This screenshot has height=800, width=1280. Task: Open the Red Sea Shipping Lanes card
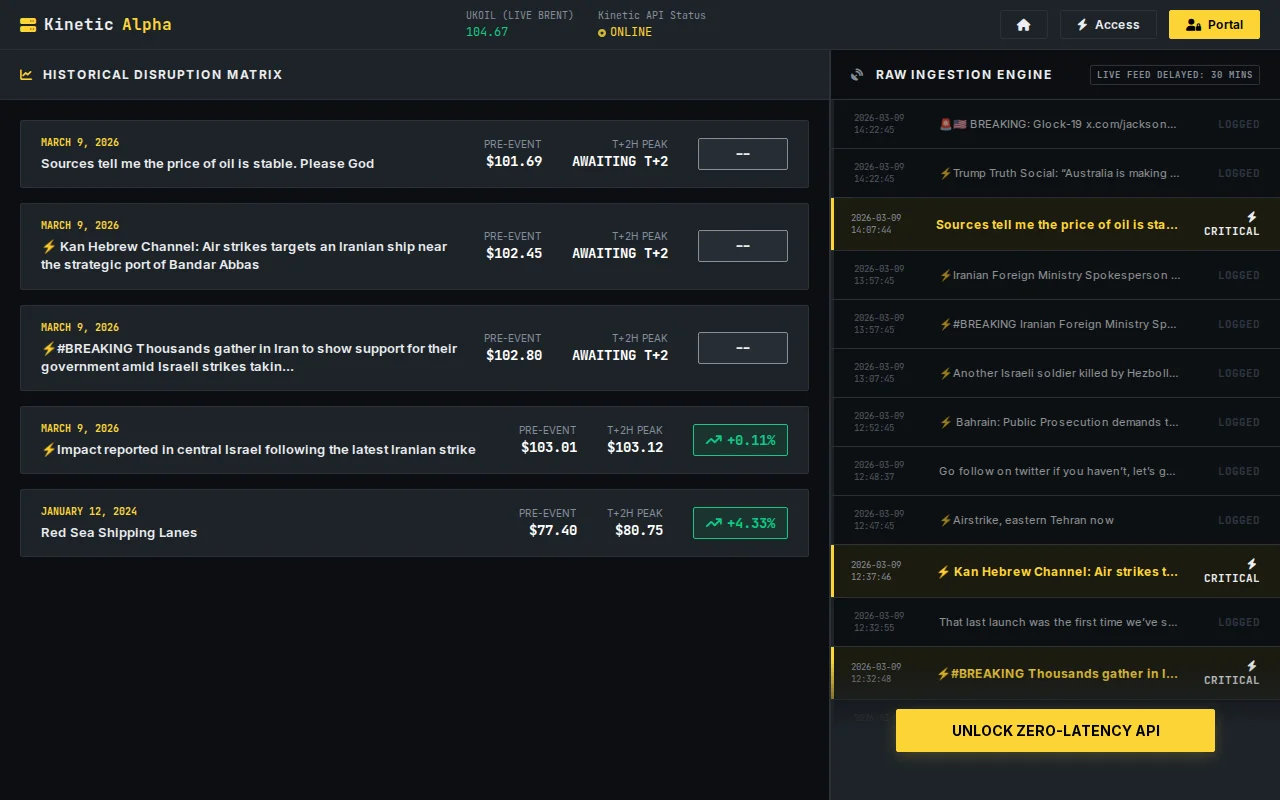tap(414, 523)
